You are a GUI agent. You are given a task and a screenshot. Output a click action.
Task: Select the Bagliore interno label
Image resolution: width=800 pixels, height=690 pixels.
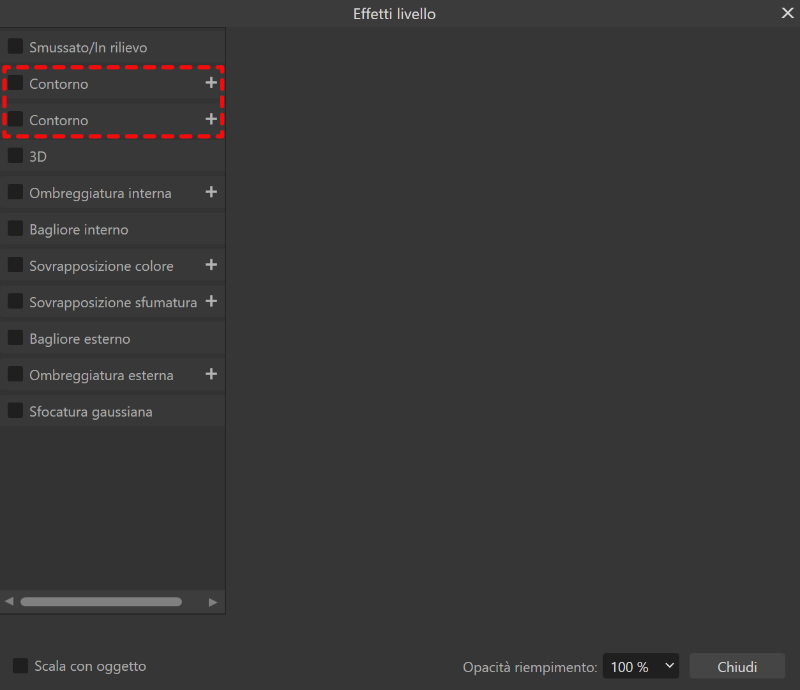pyautogui.click(x=79, y=230)
